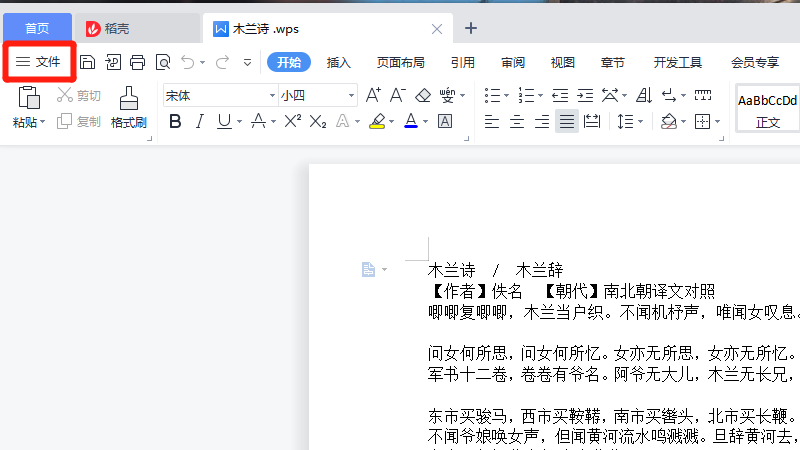Center align the text
This screenshot has height=450, width=800.
click(x=517, y=122)
